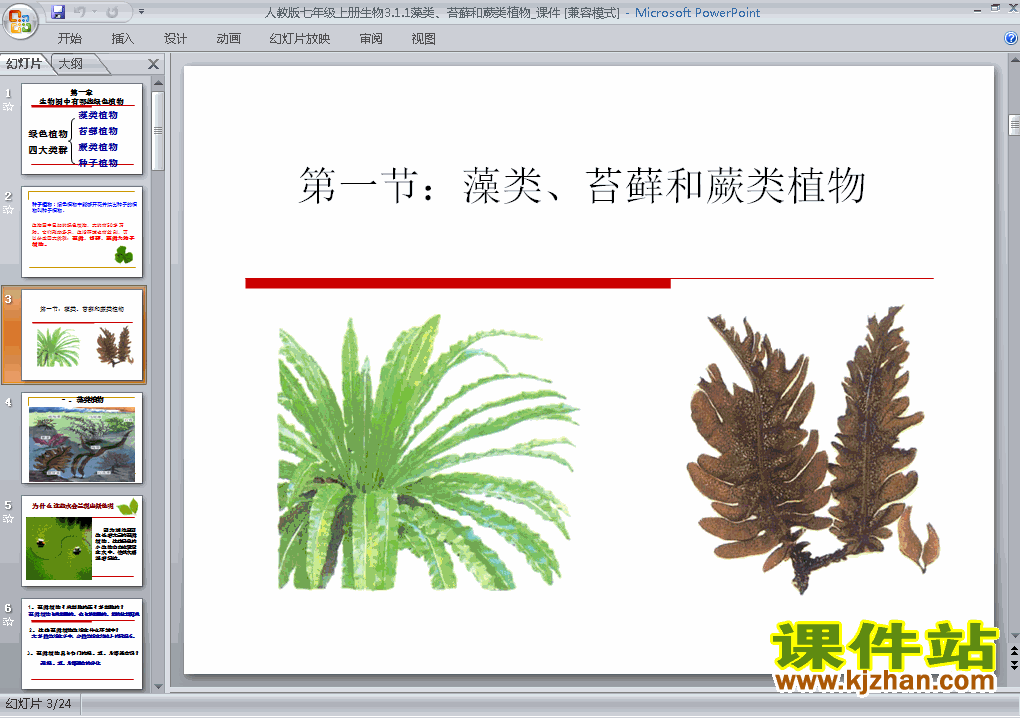
Task: Open the 开始 ribbon tab
Action: coord(70,38)
